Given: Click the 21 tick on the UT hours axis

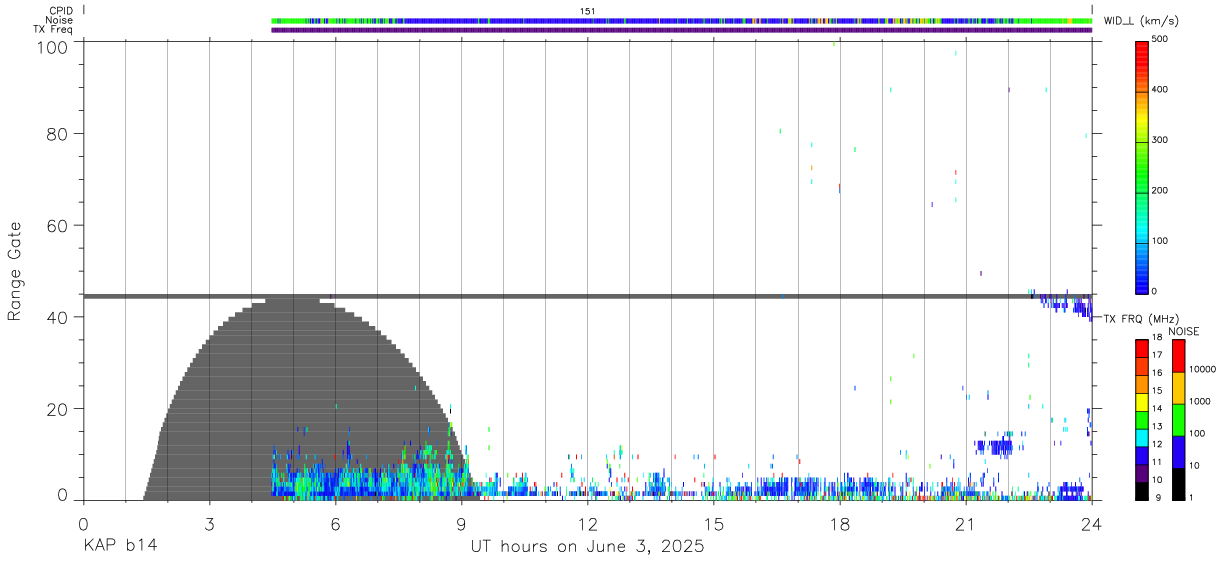Looking at the screenshot, I should tap(965, 524).
